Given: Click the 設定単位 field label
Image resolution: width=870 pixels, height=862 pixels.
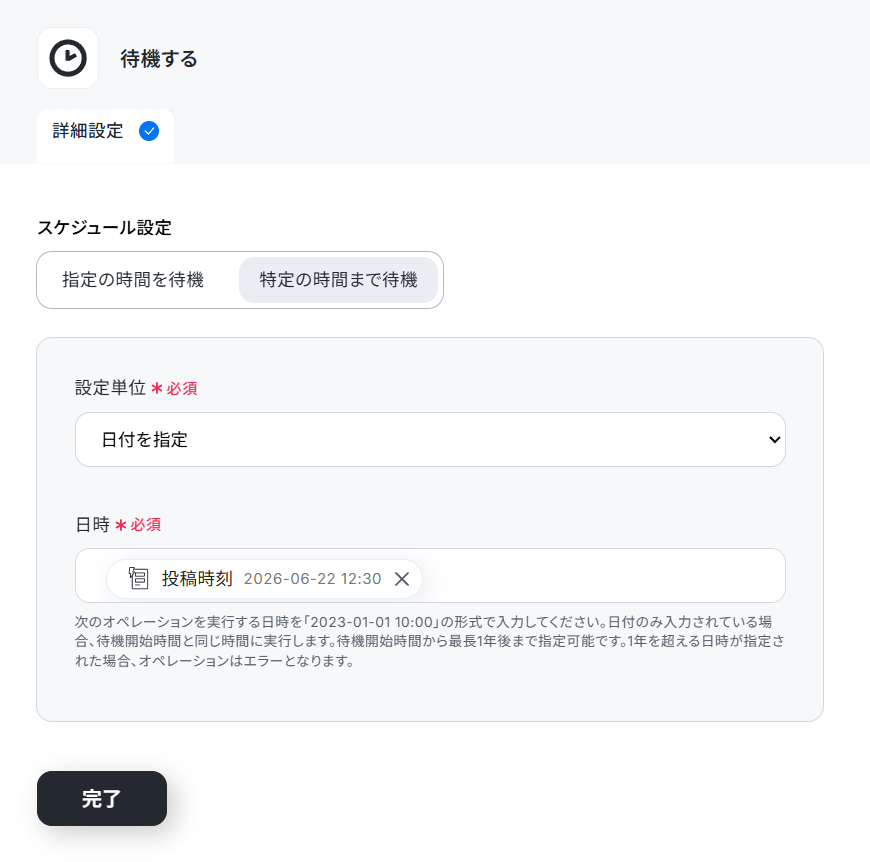Looking at the screenshot, I should tap(110, 388).
